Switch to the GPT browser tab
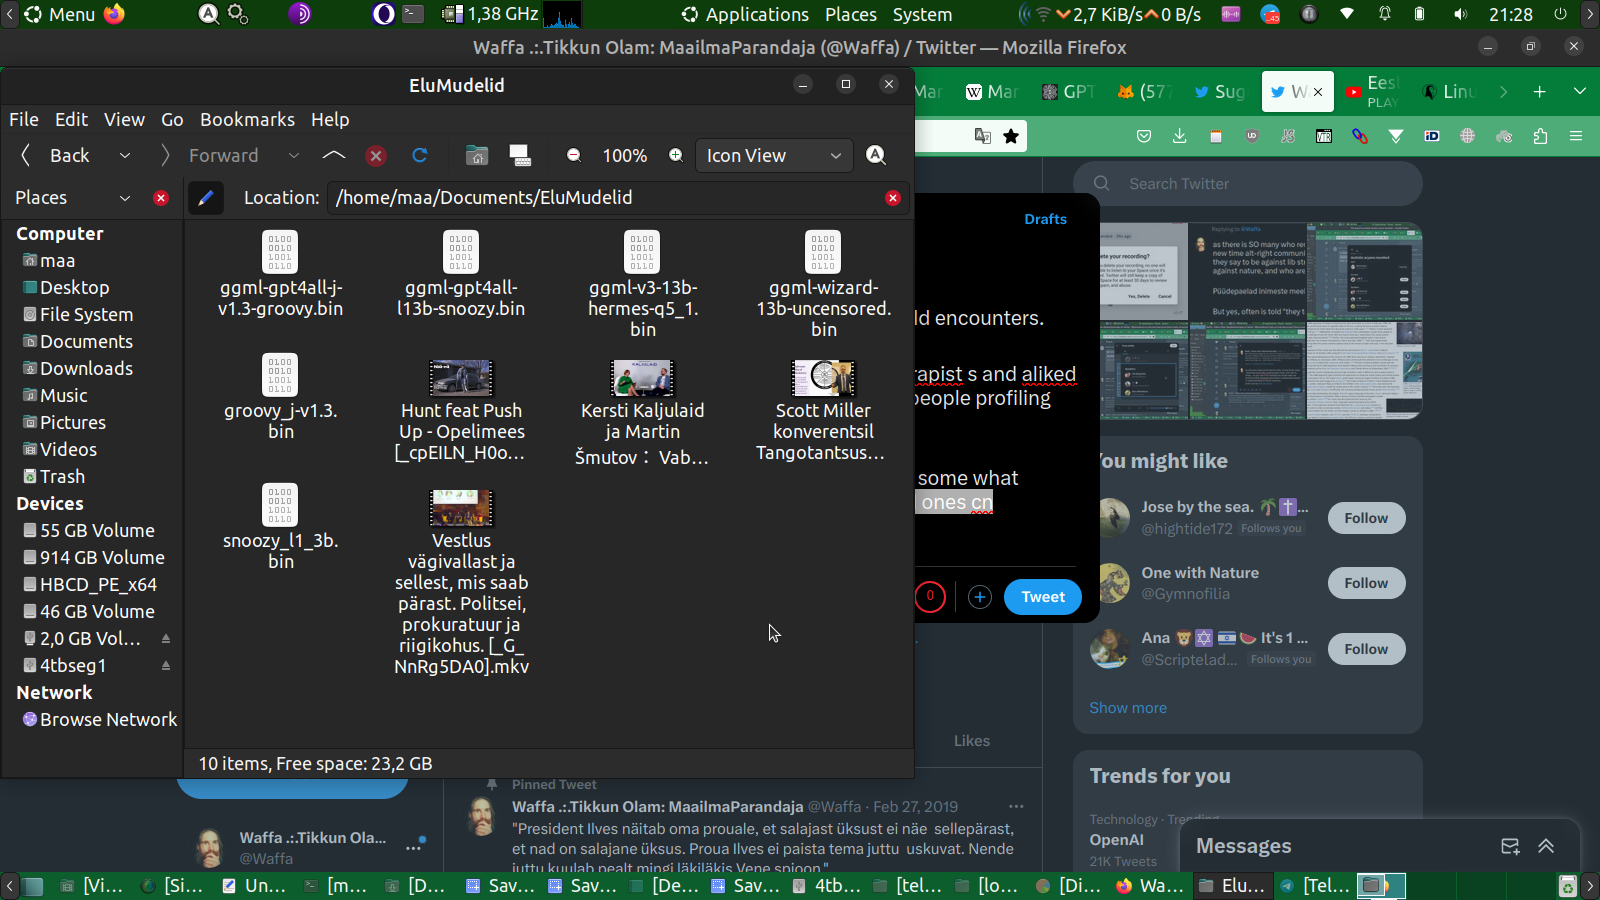 tap(1069, 92)
